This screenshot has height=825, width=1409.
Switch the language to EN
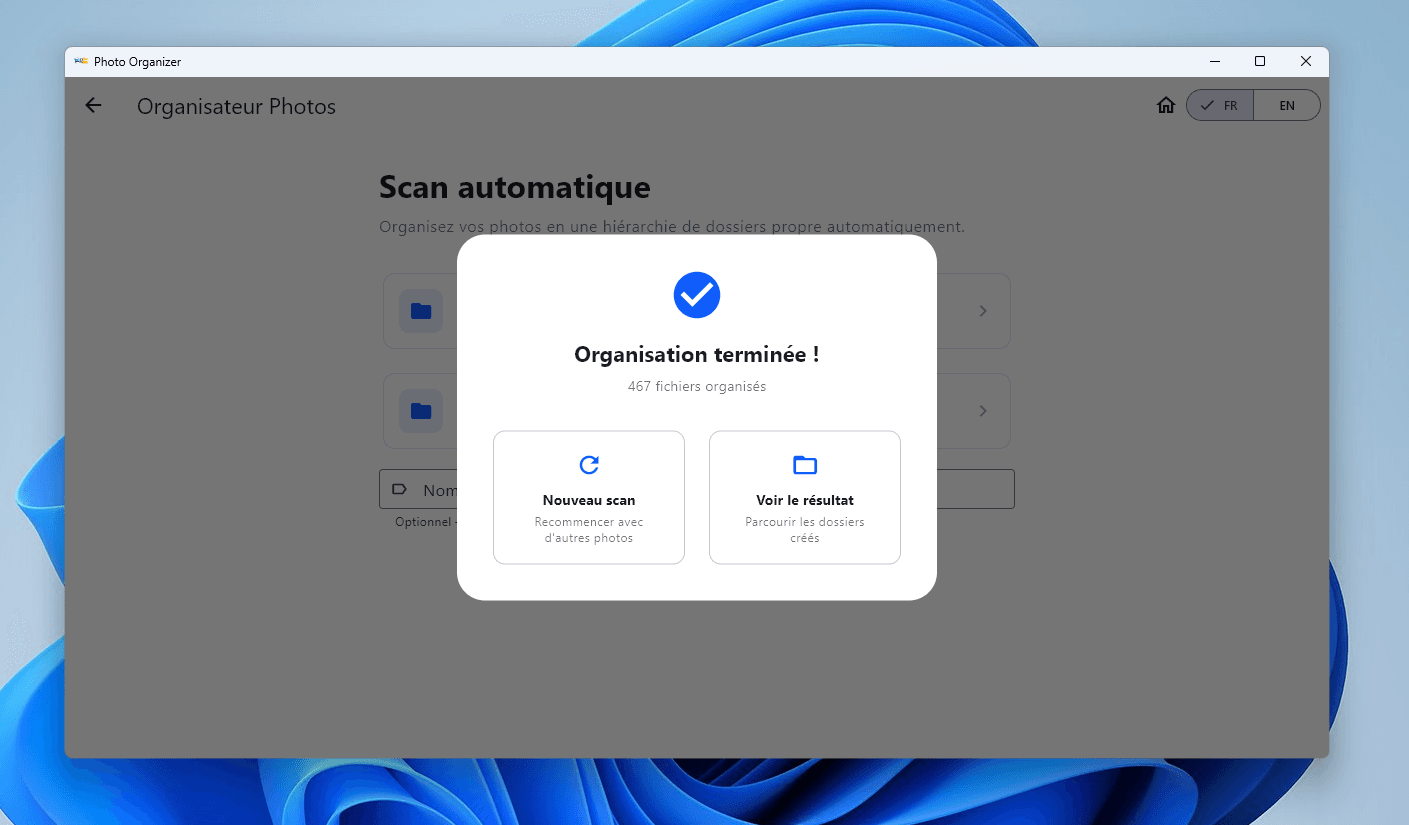pos(1286,106)
